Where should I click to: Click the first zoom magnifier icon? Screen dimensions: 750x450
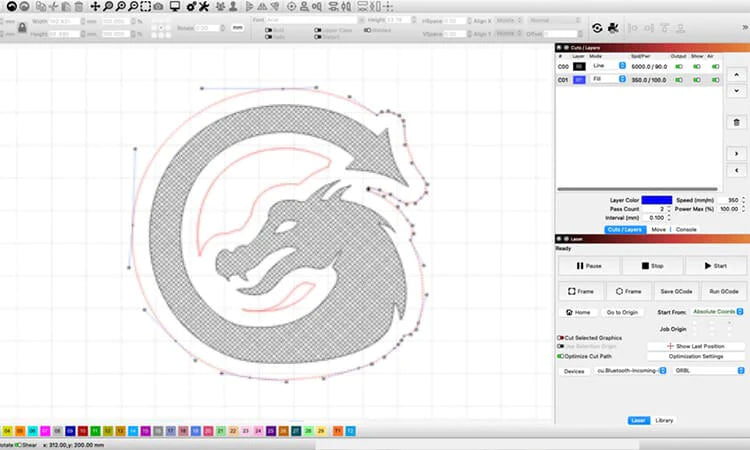click(108, 6)
